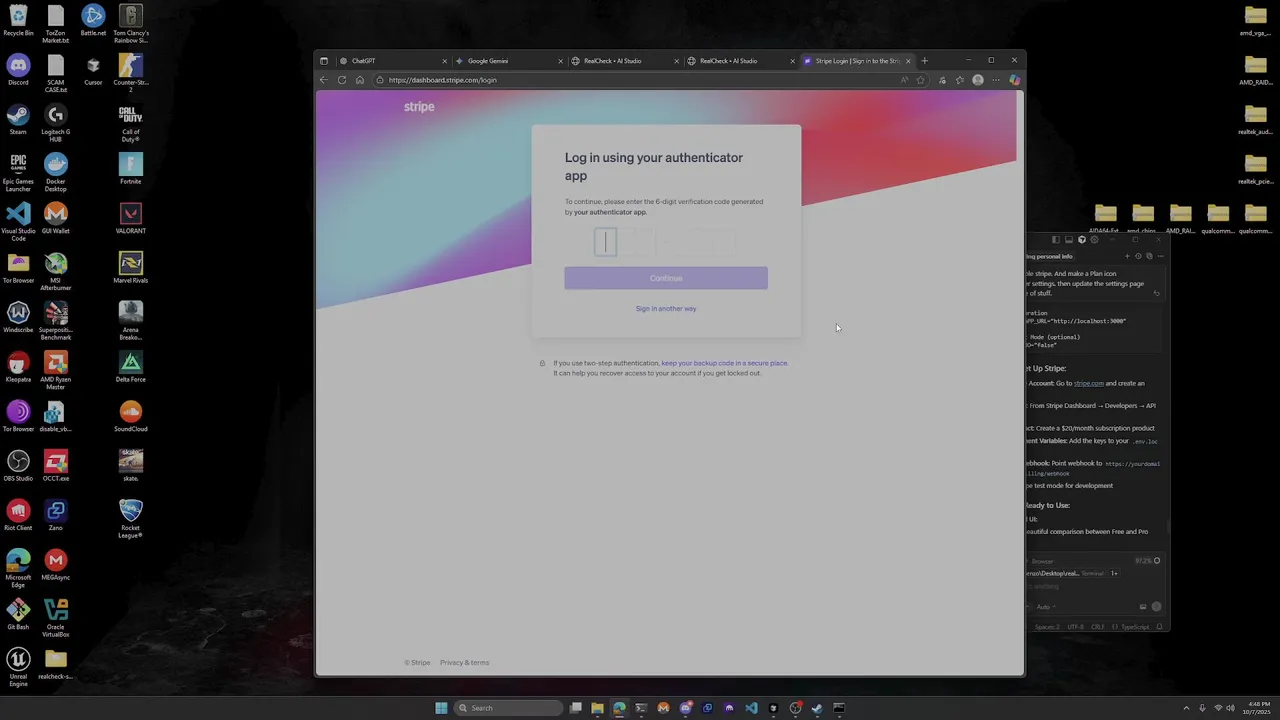
Task: Open browser profile avatar
Action: point(978,80)
